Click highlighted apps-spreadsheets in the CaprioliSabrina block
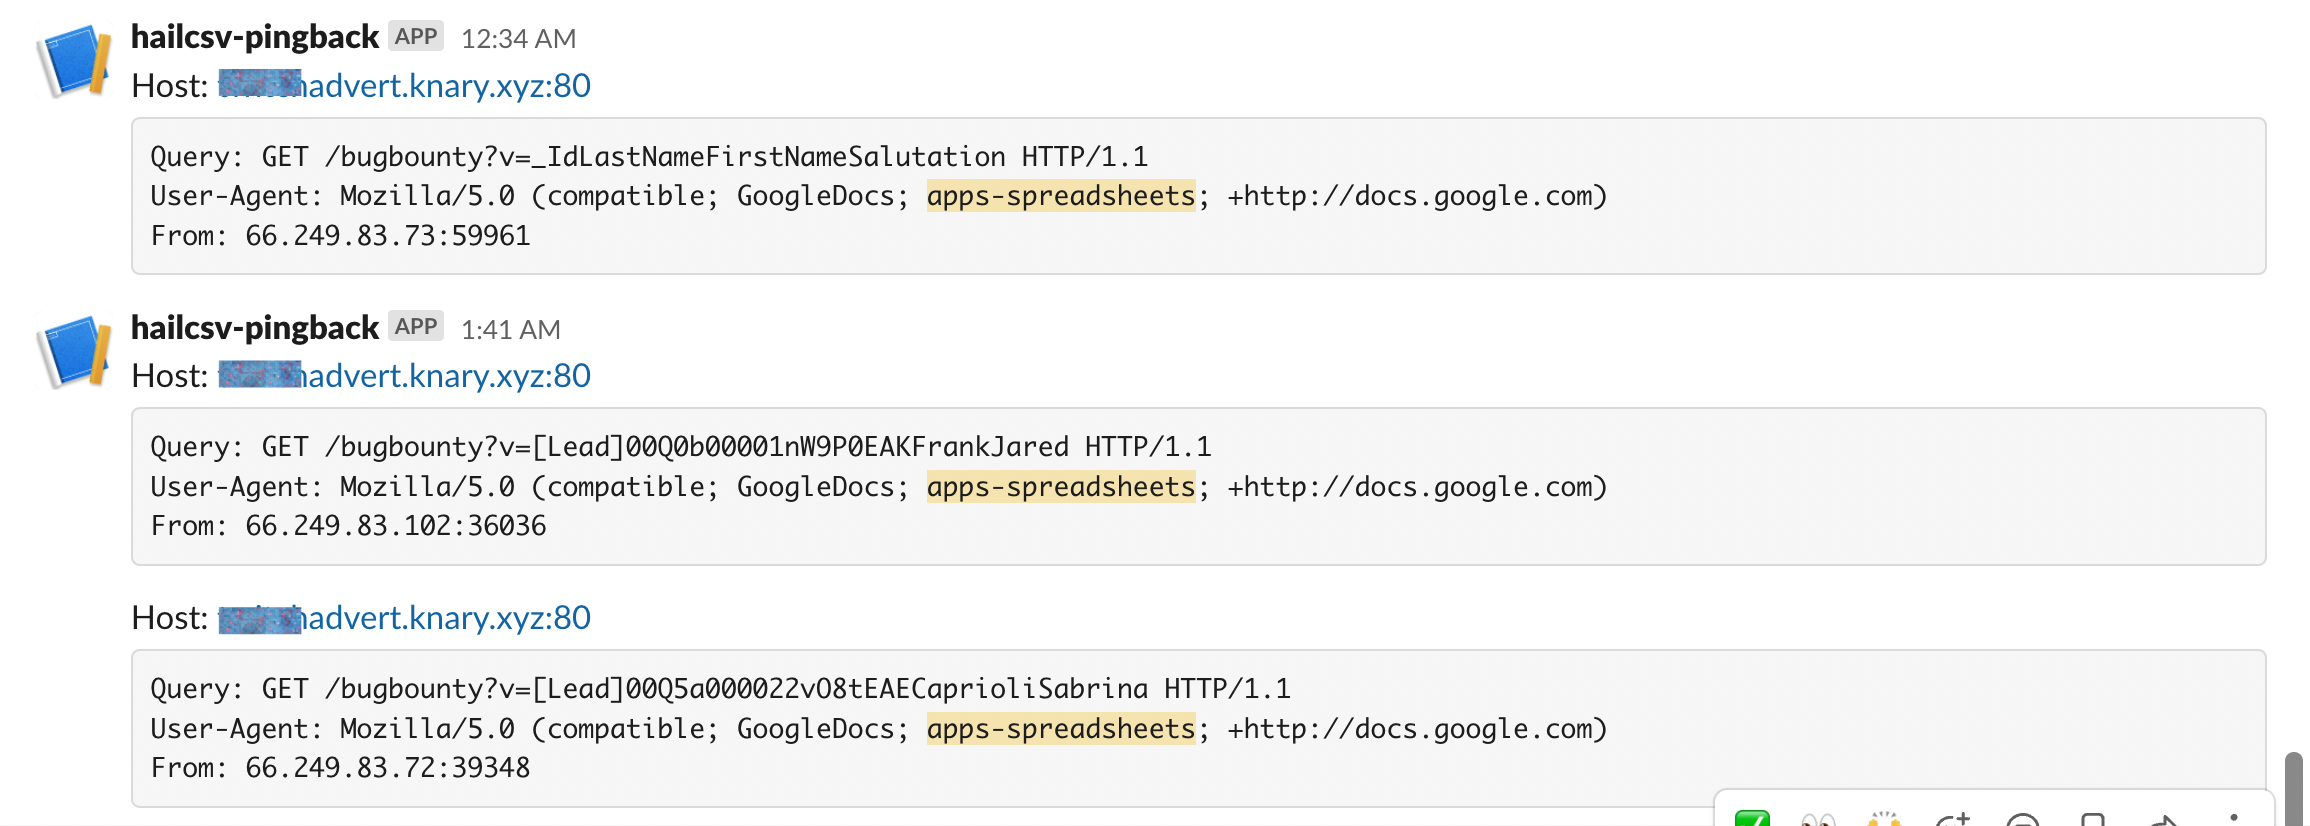2310x826 pixels. tap(1061, 729)
